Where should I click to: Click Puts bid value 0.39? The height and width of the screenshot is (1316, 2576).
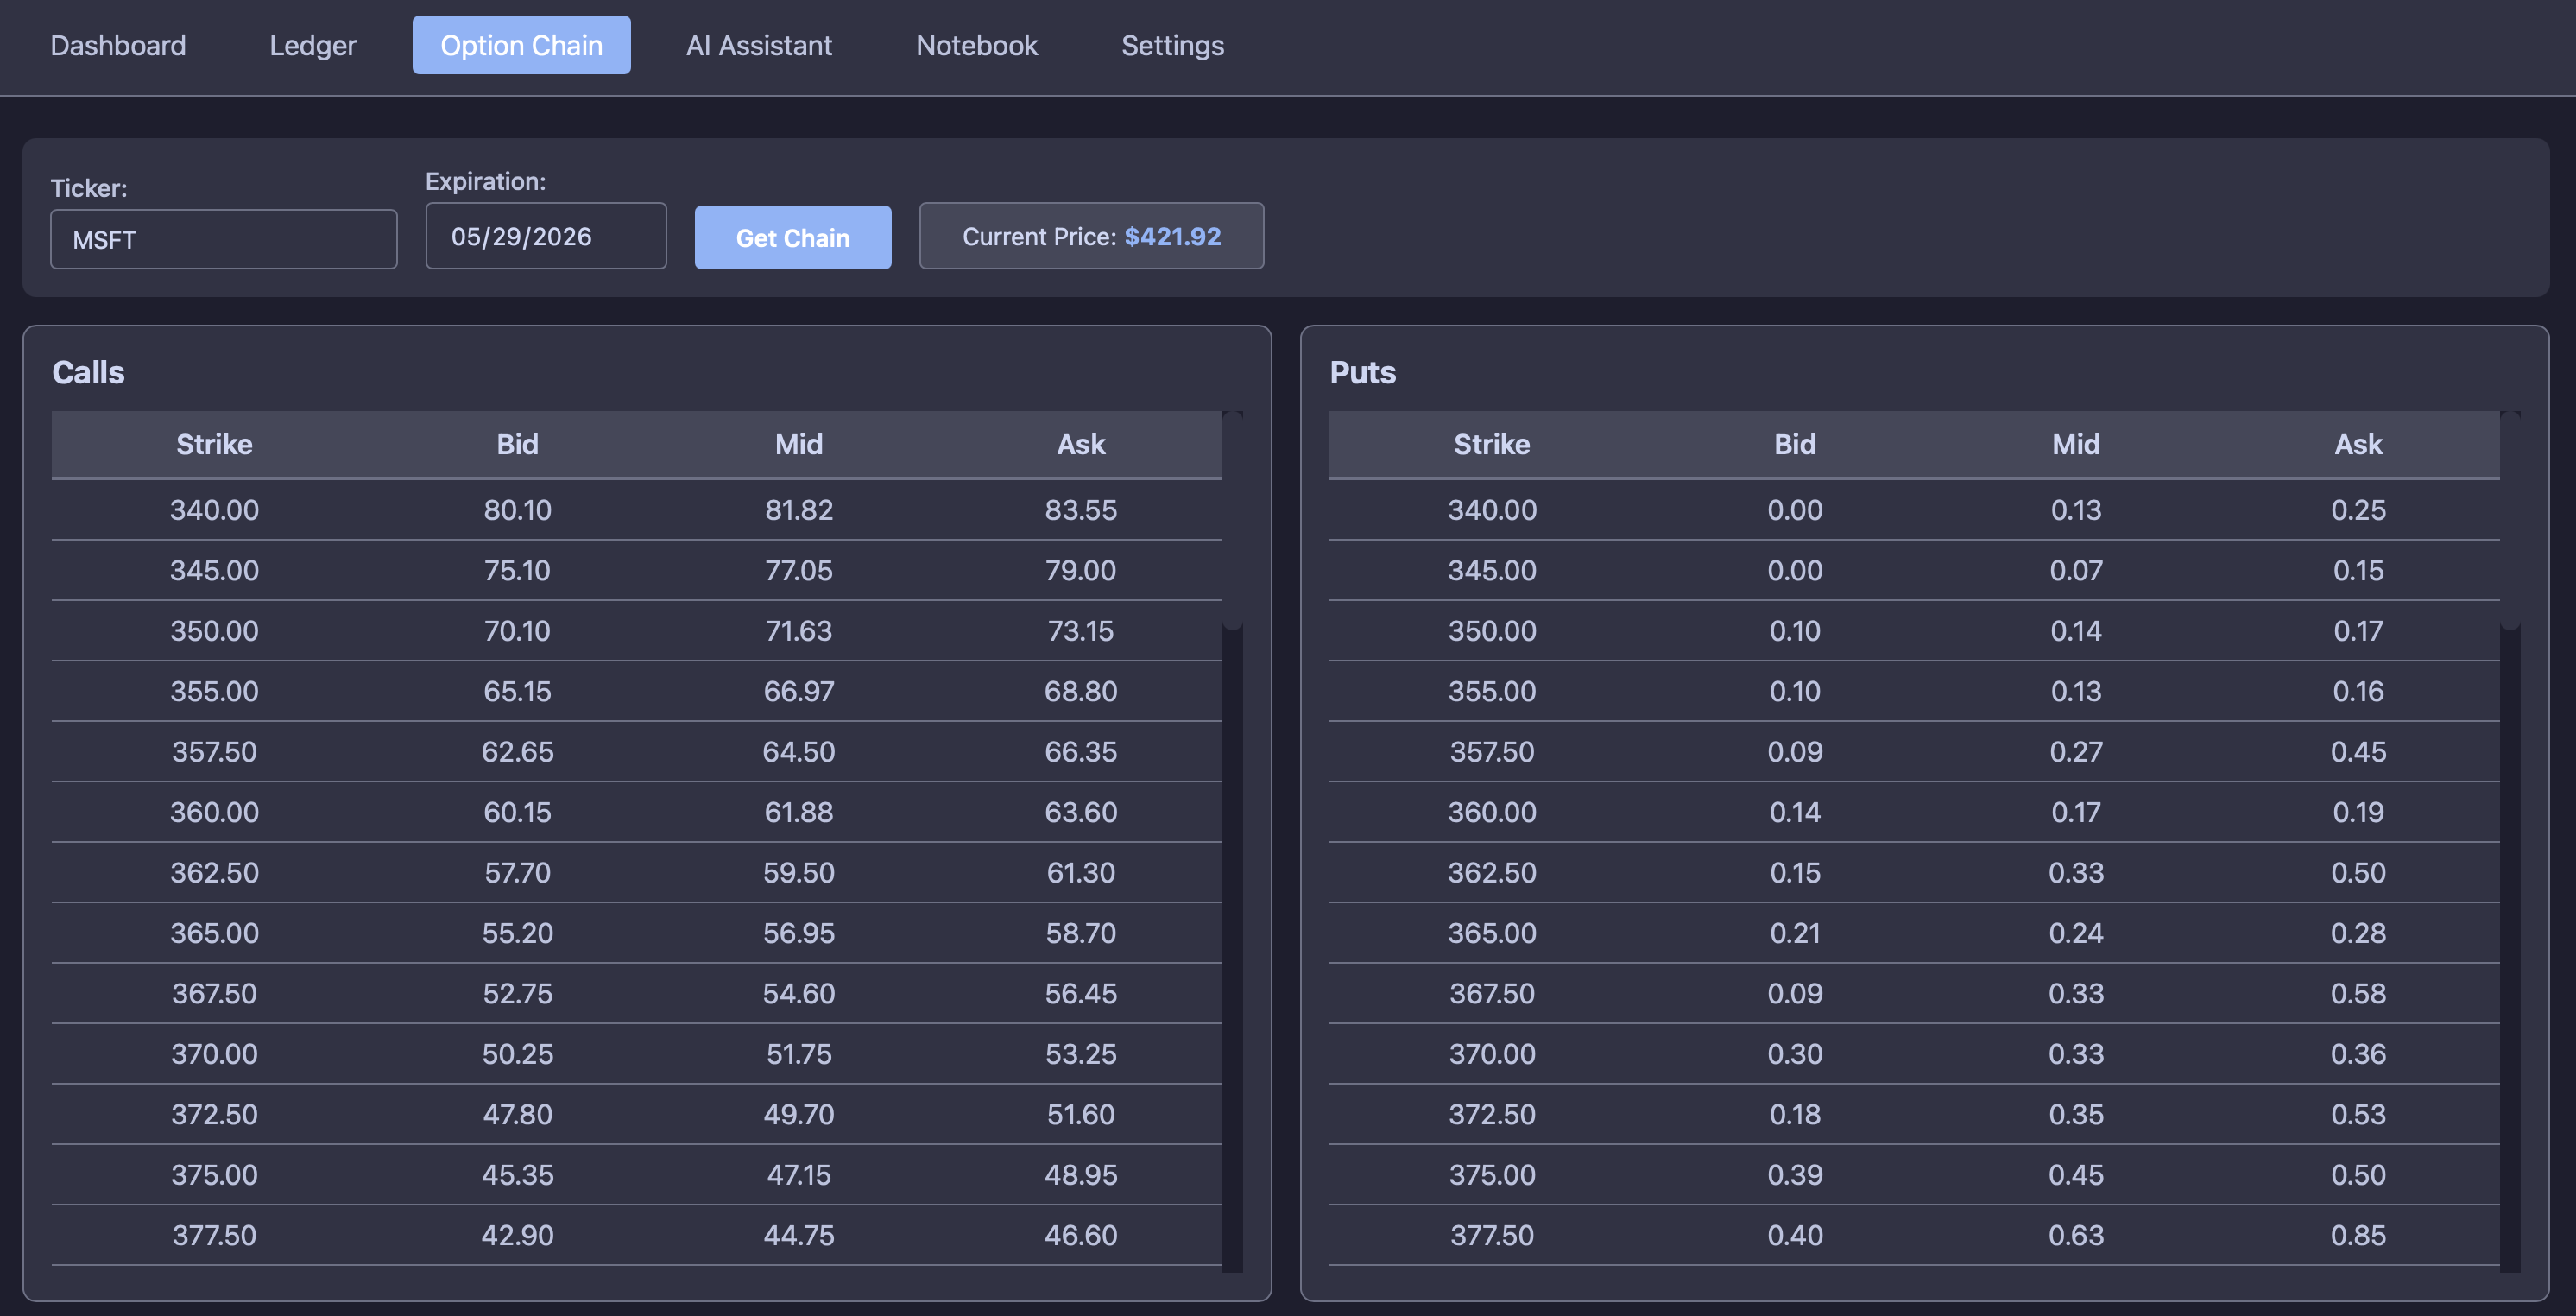tap(1795, 1175)
